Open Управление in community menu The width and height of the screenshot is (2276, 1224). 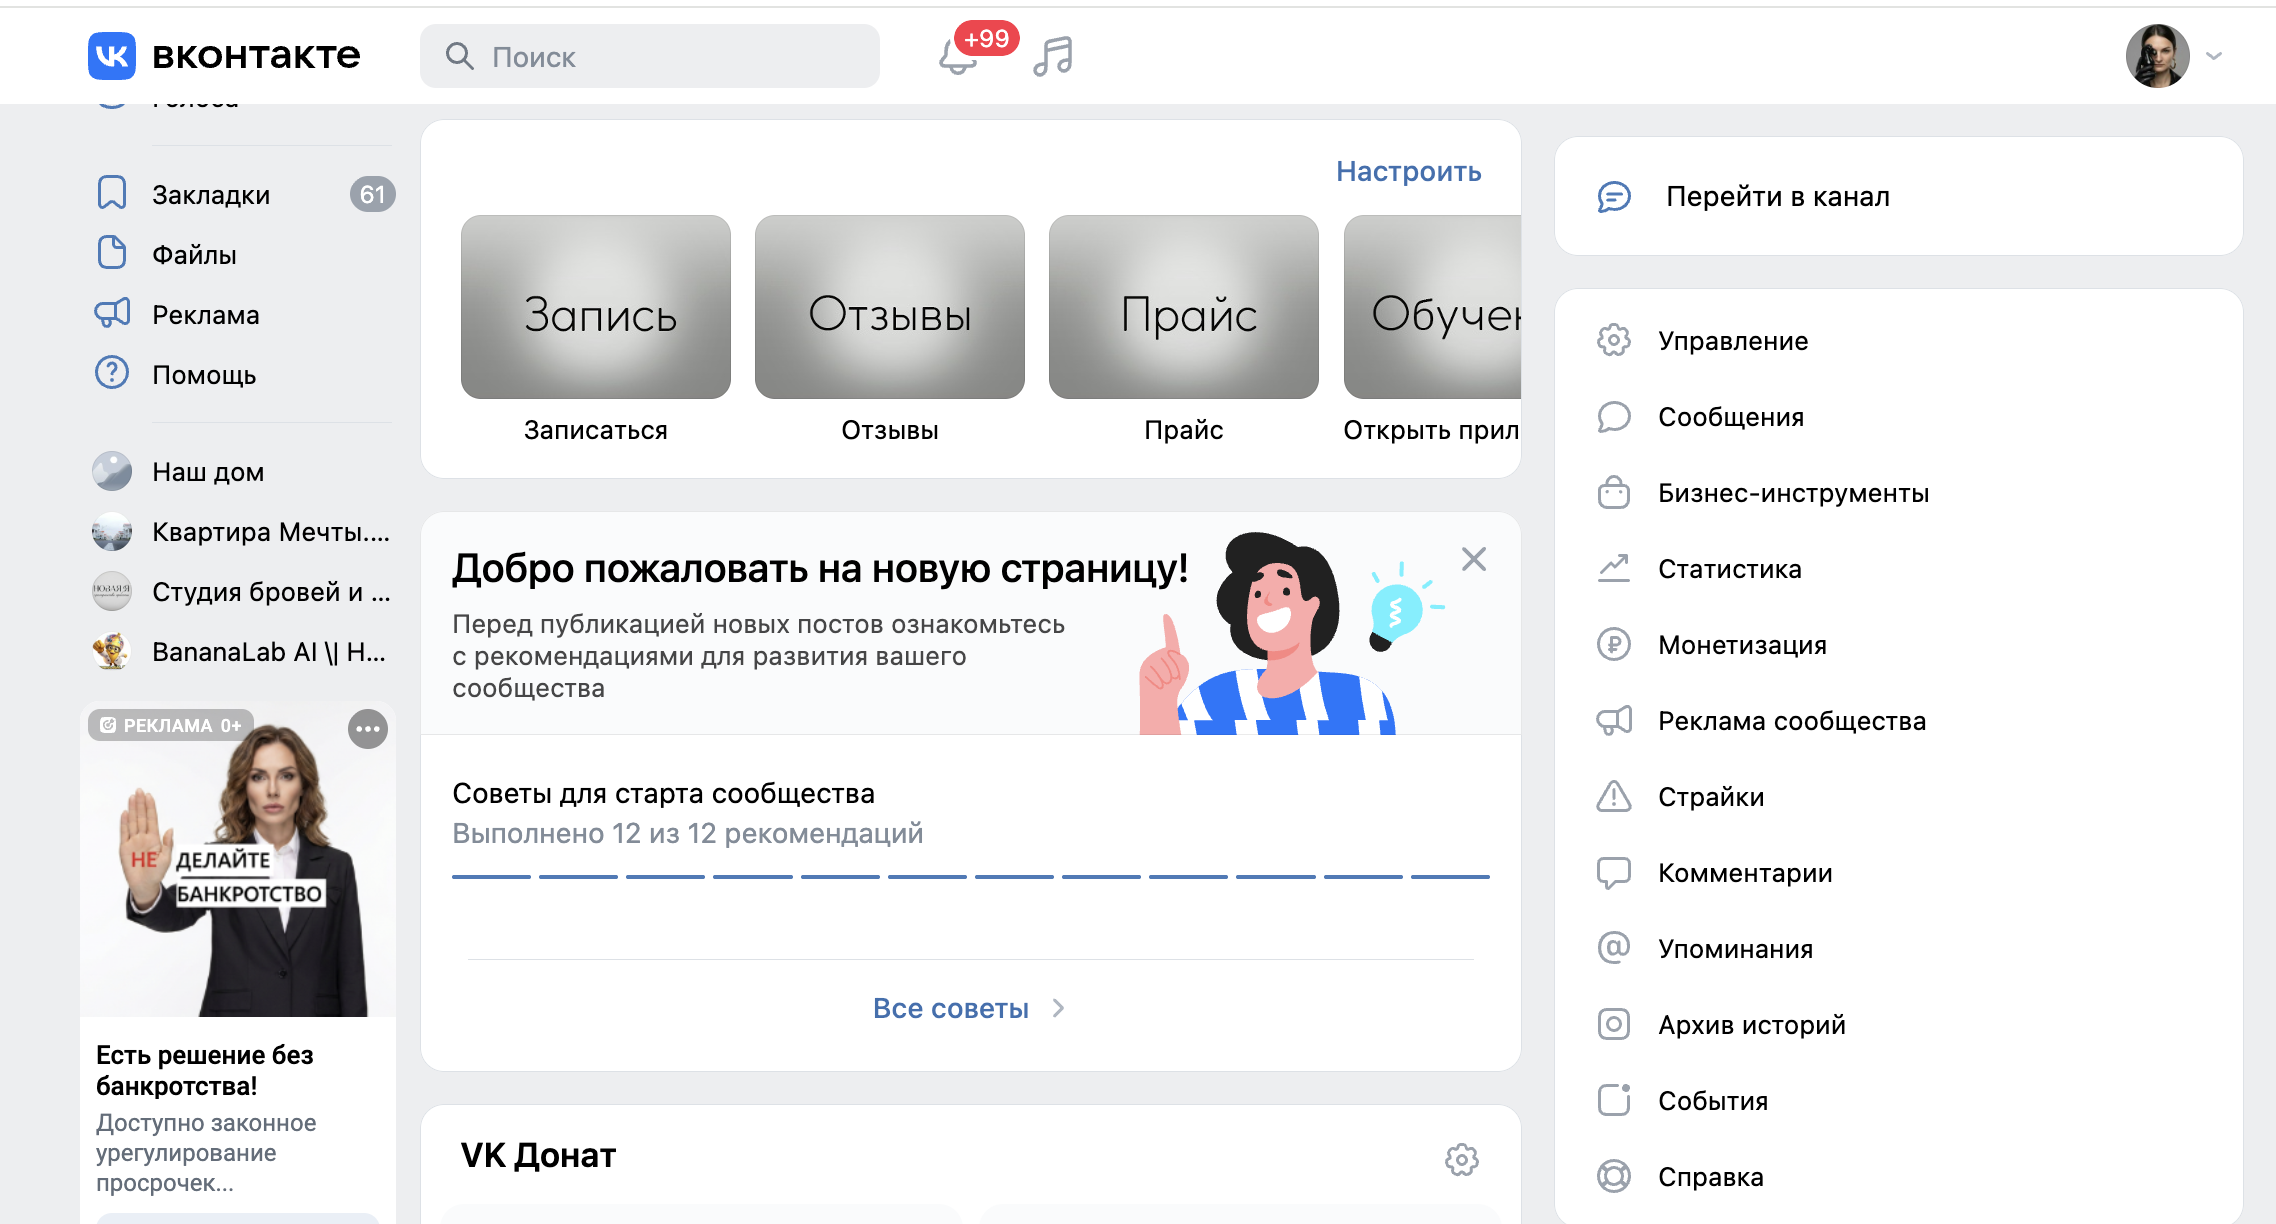(x=1898, y=340)
